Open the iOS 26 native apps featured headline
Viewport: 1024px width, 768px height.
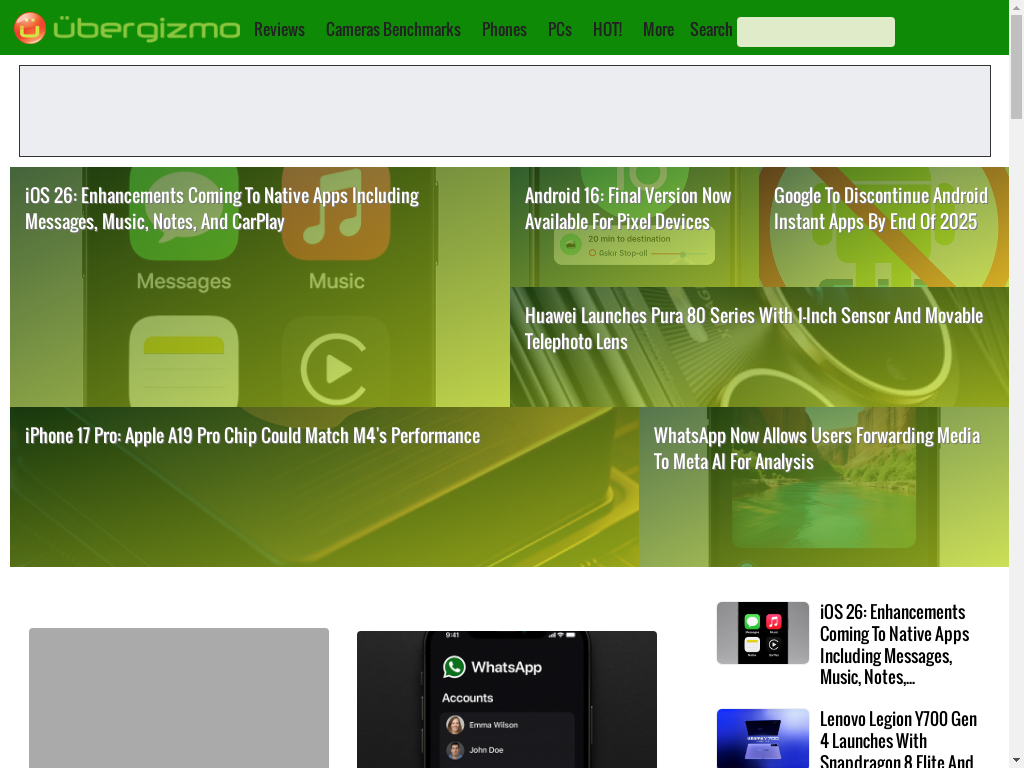click(222, 209)
